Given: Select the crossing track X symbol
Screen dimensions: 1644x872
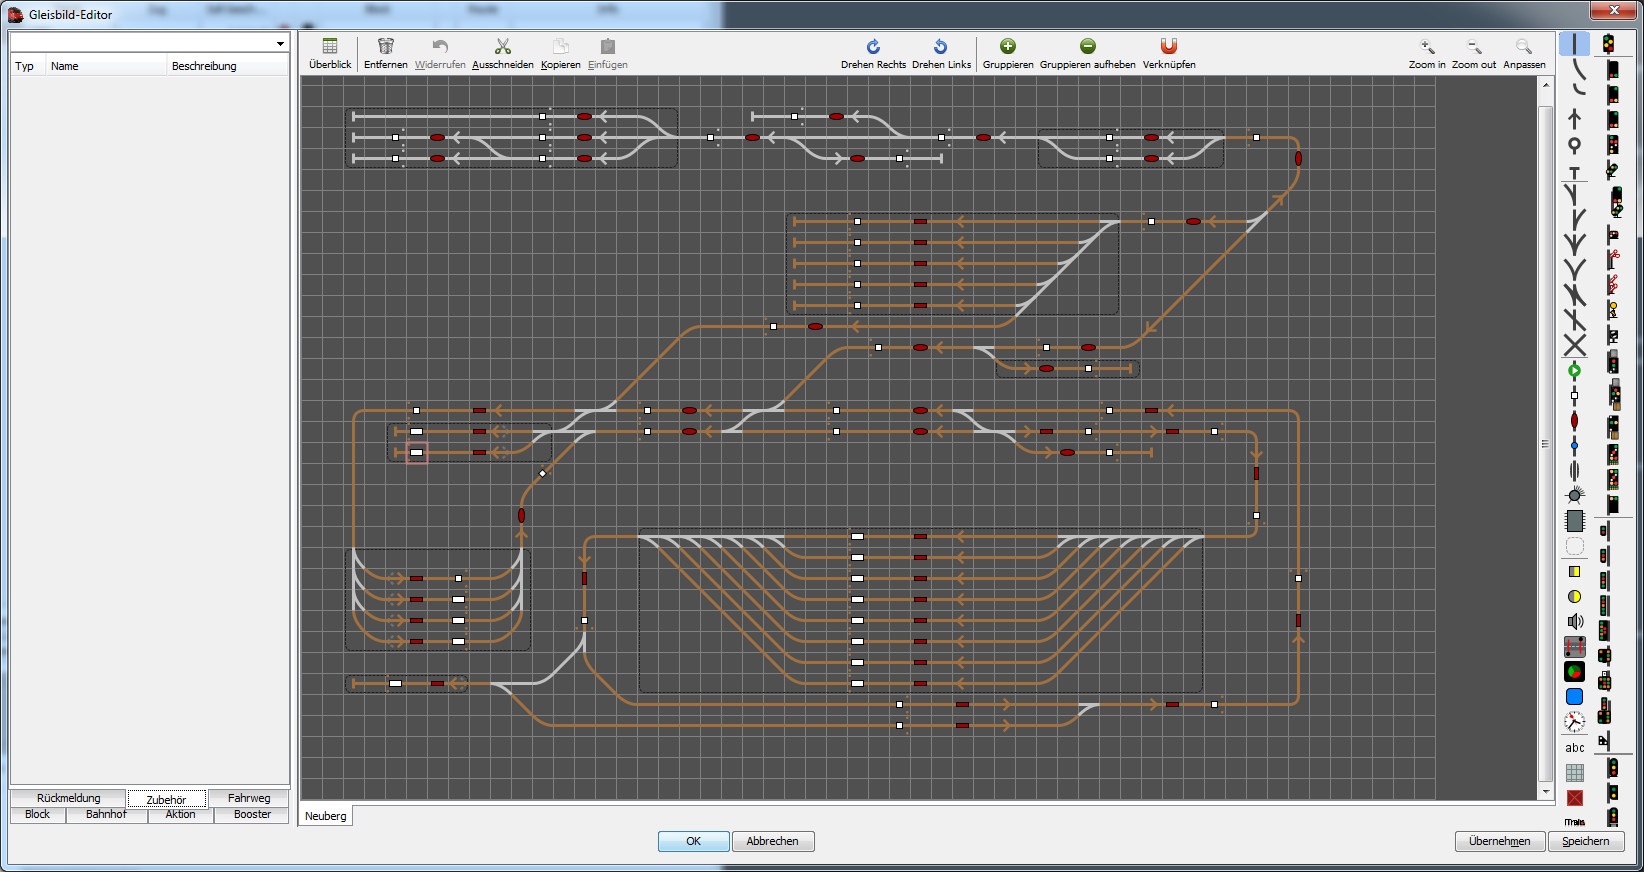Looking at the screenshot, I should coord(1574,346).
